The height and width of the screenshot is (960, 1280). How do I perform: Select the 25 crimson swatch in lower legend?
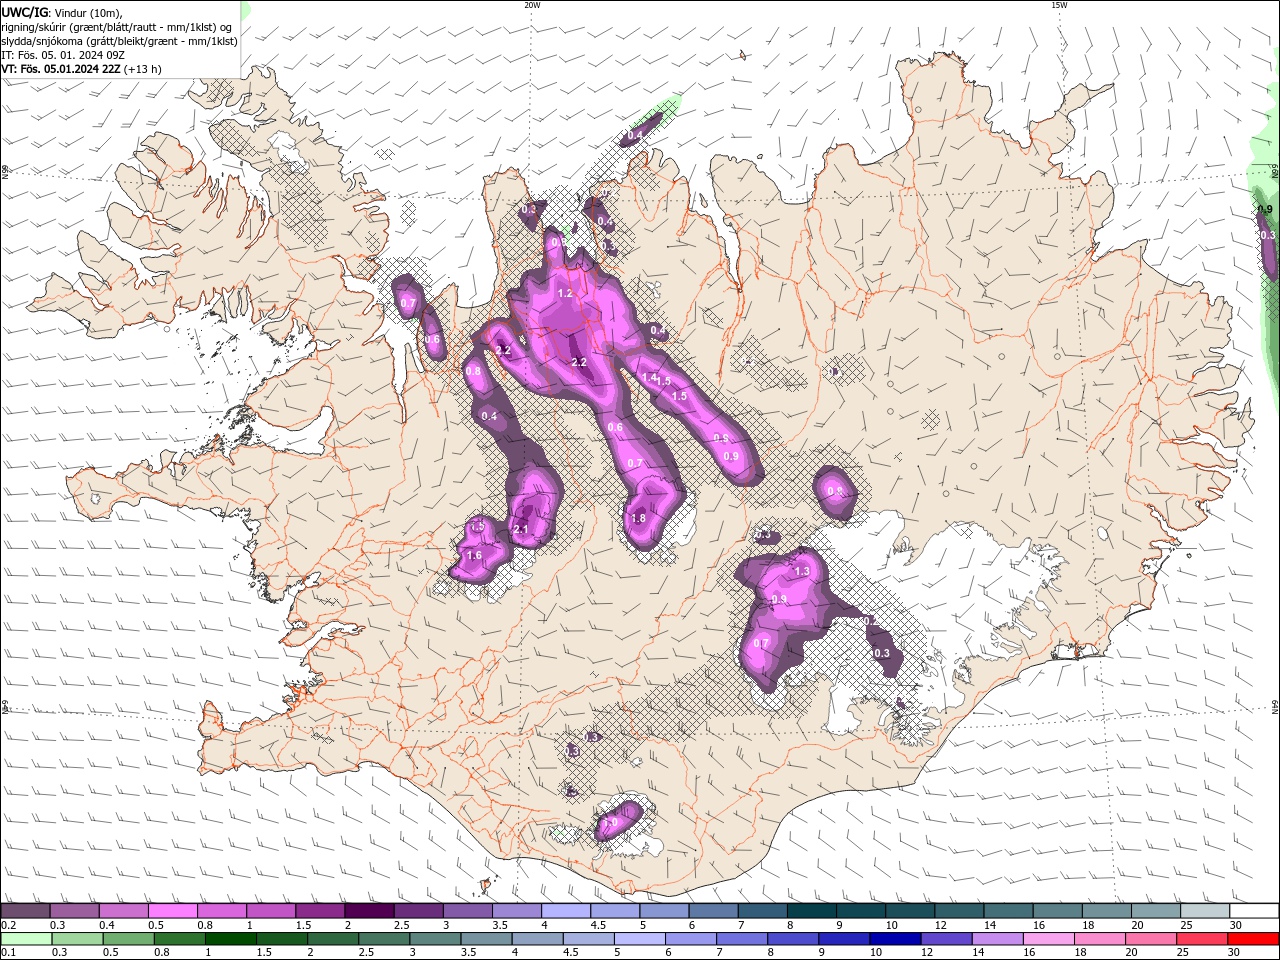click(x=1203, y=939)
